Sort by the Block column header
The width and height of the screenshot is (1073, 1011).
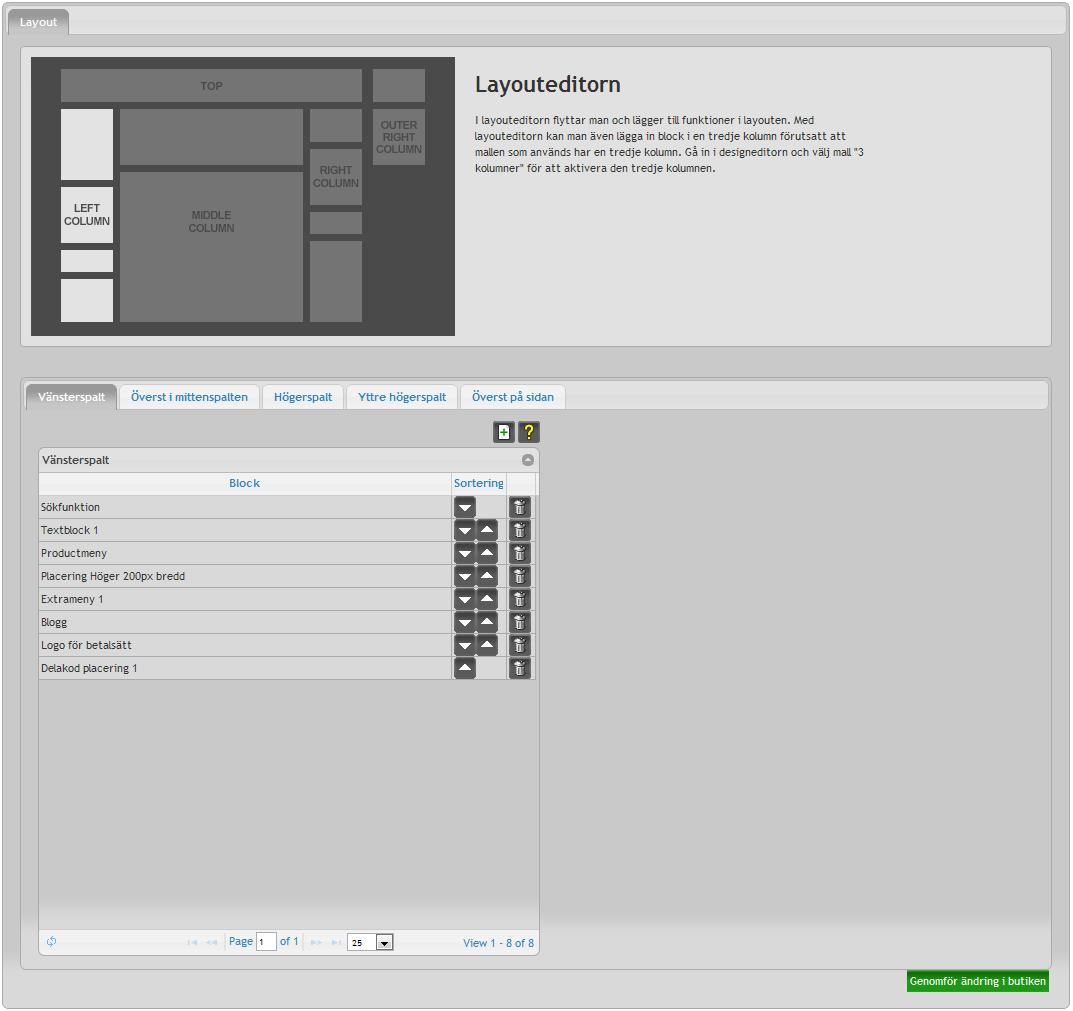tap(244, 483)
